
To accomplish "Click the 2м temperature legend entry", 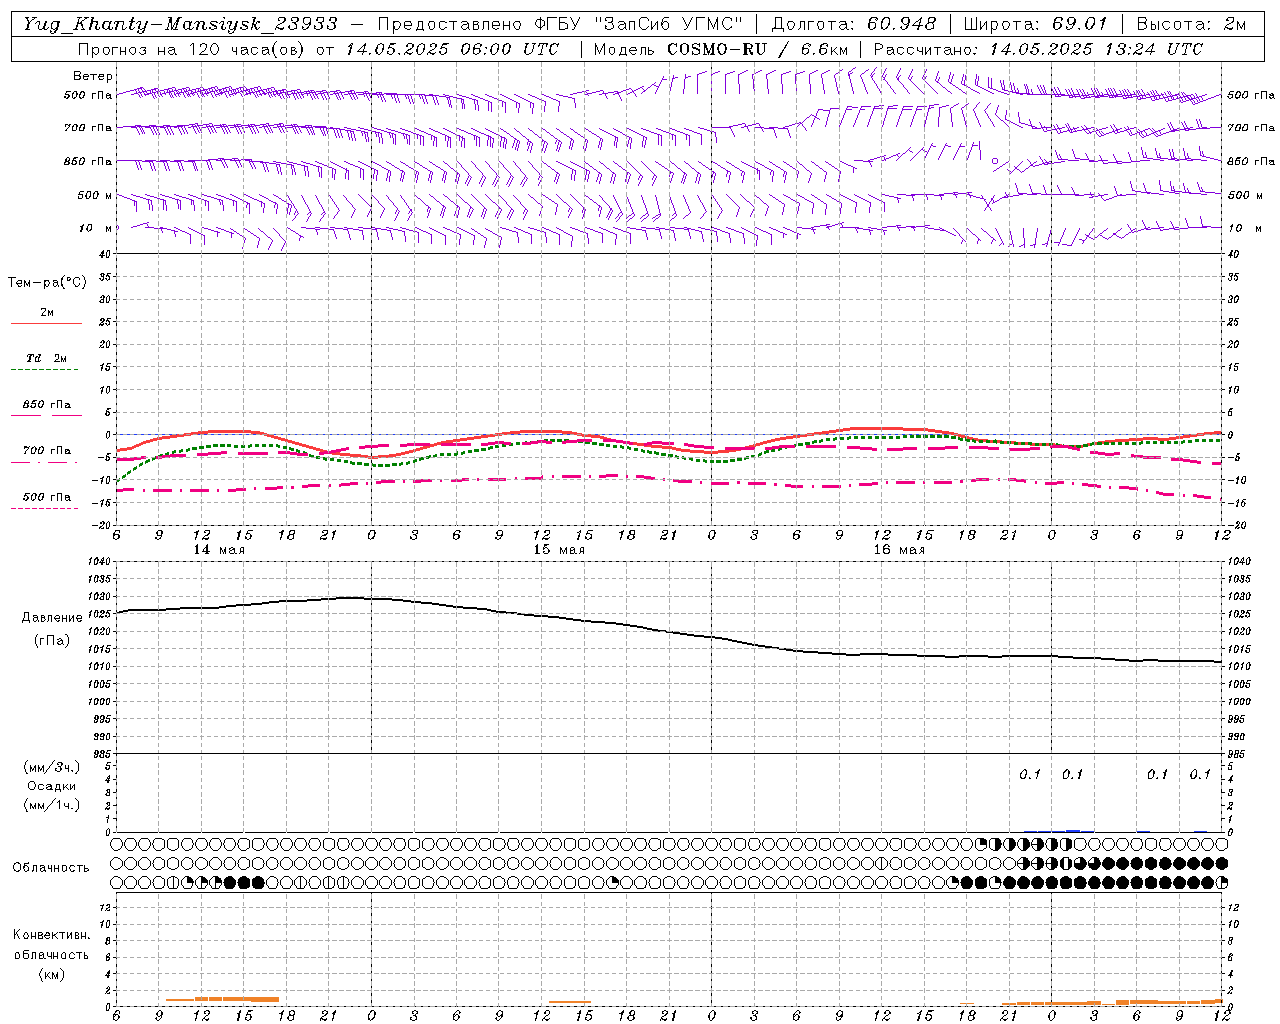I will coord(47,313).
